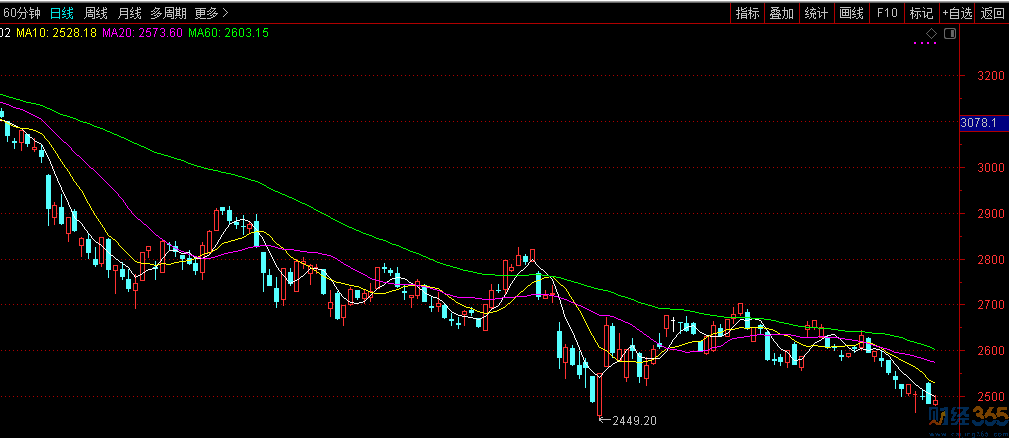Open the 统计 statistics button
Viewport: 1009px width, 438px height.
[817, 13]
